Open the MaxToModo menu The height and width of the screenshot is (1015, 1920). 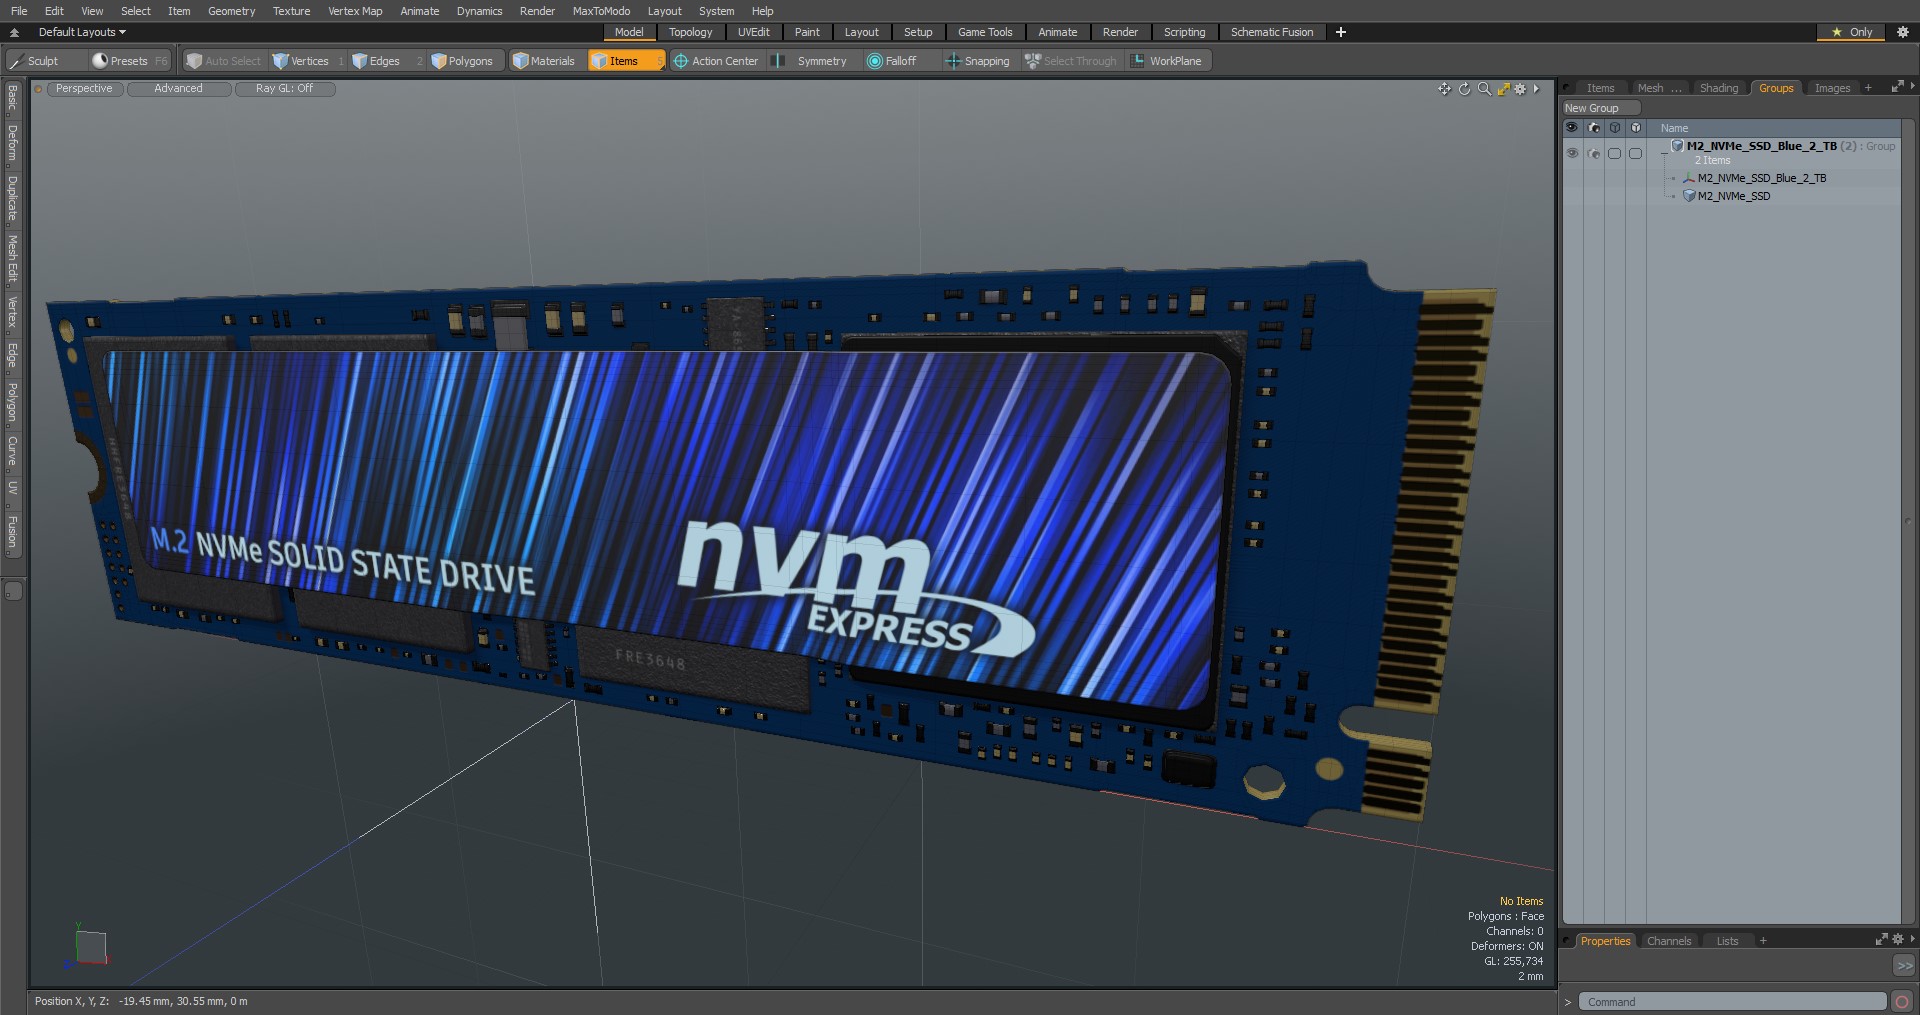click(x=601, y=11)
